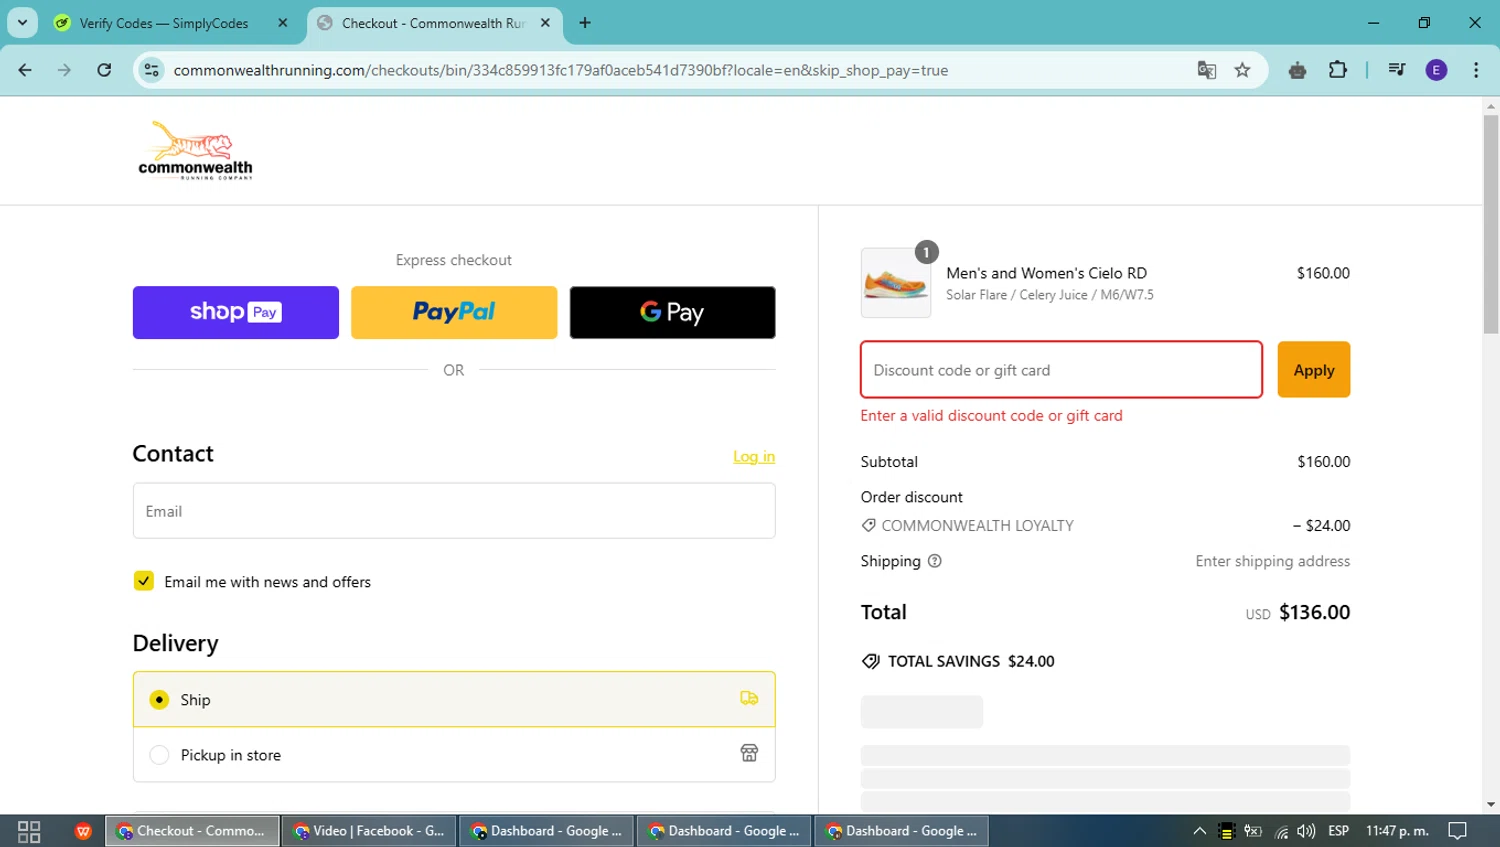Click the Men's and Women's Cielo RD title
Screen dimensions: 1500x847
1046,273
